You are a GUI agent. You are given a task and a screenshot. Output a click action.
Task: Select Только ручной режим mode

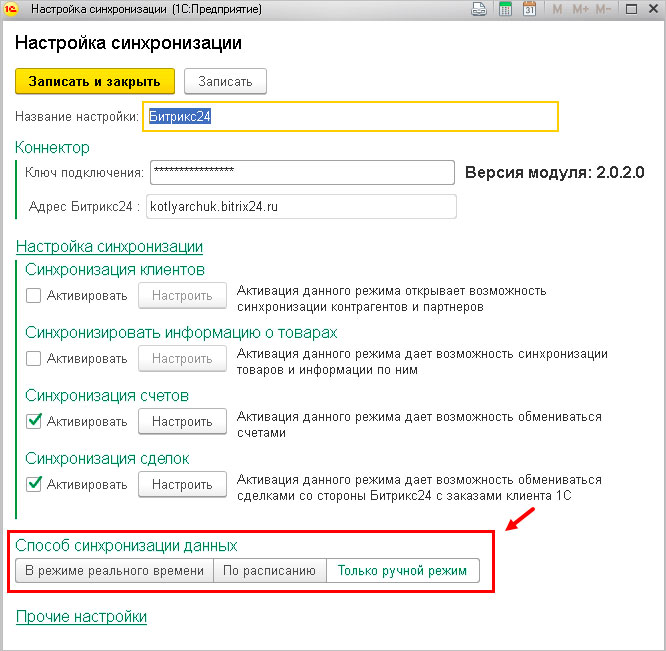[403, 570]
